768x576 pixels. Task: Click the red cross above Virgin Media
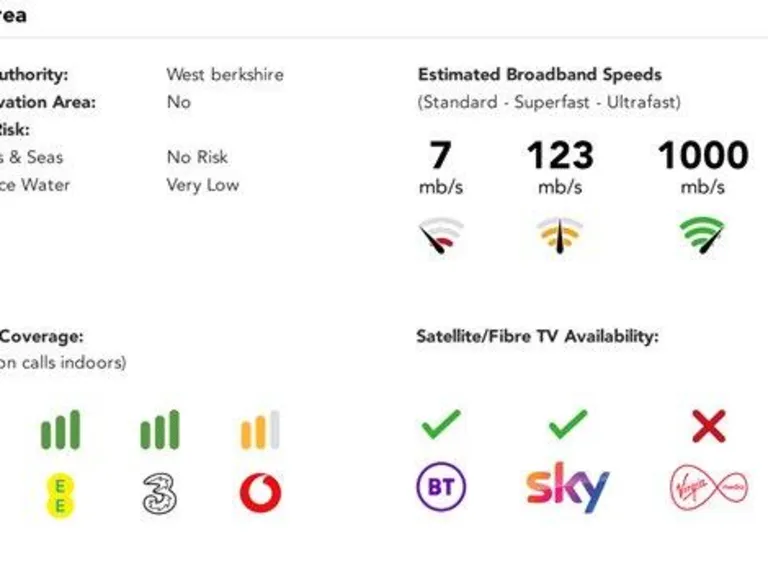point(708,427)
